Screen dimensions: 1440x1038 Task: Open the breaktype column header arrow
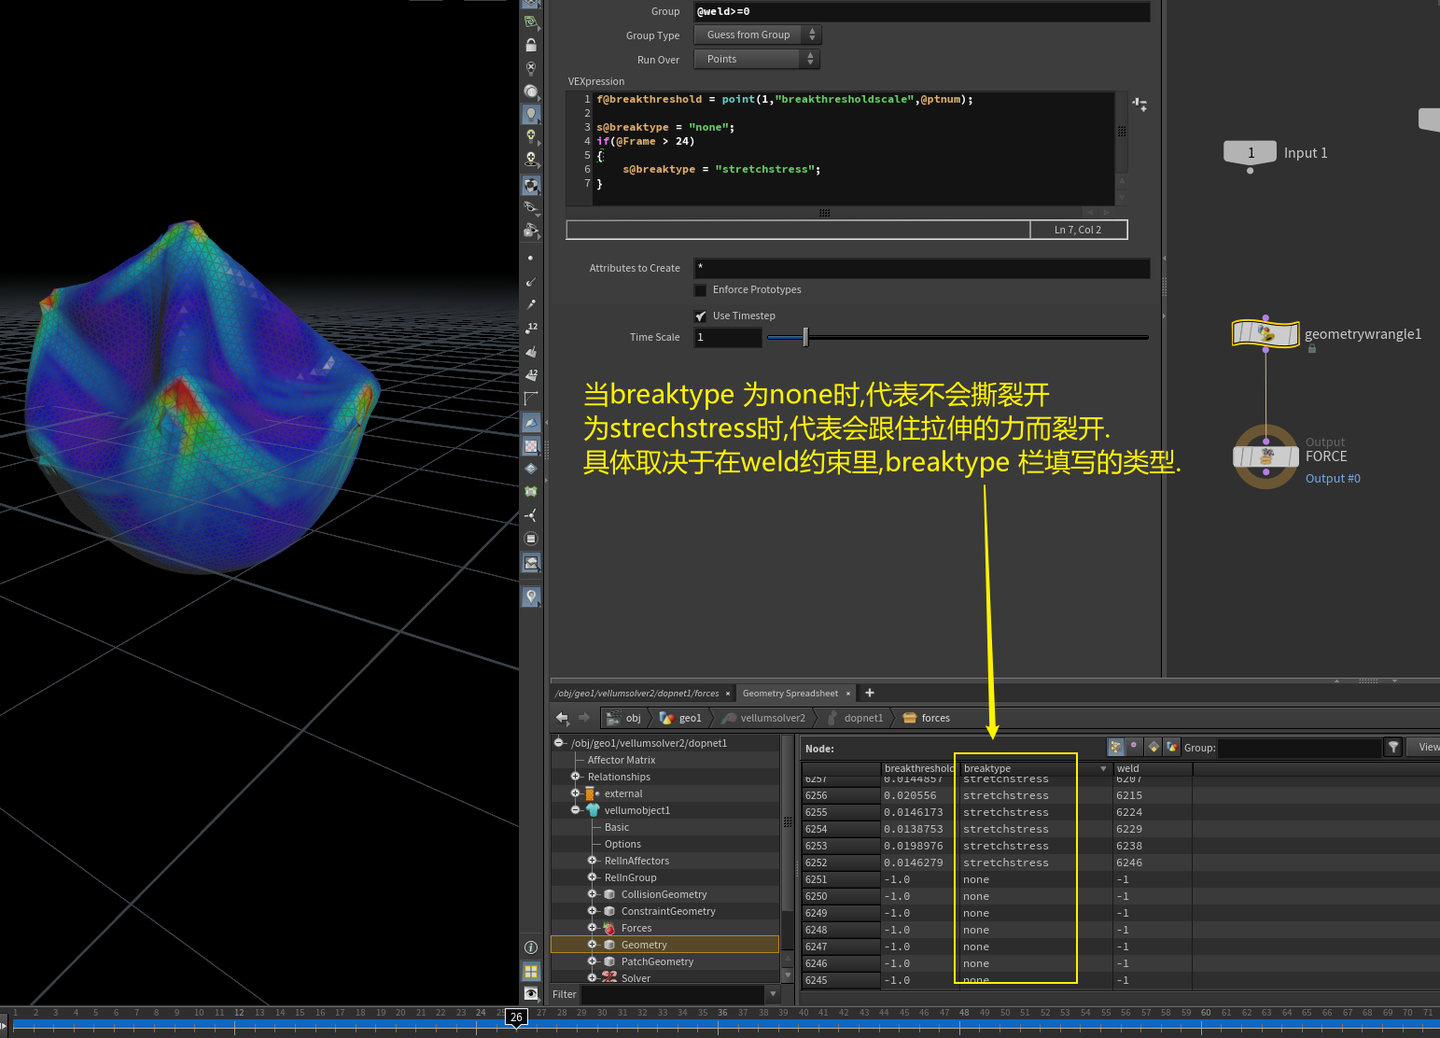tap(1103, 769)
